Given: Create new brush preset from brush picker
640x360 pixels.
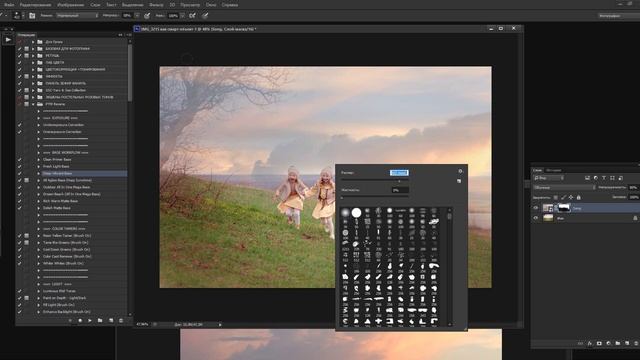Looking at the screenshot, I should (459, 181).
